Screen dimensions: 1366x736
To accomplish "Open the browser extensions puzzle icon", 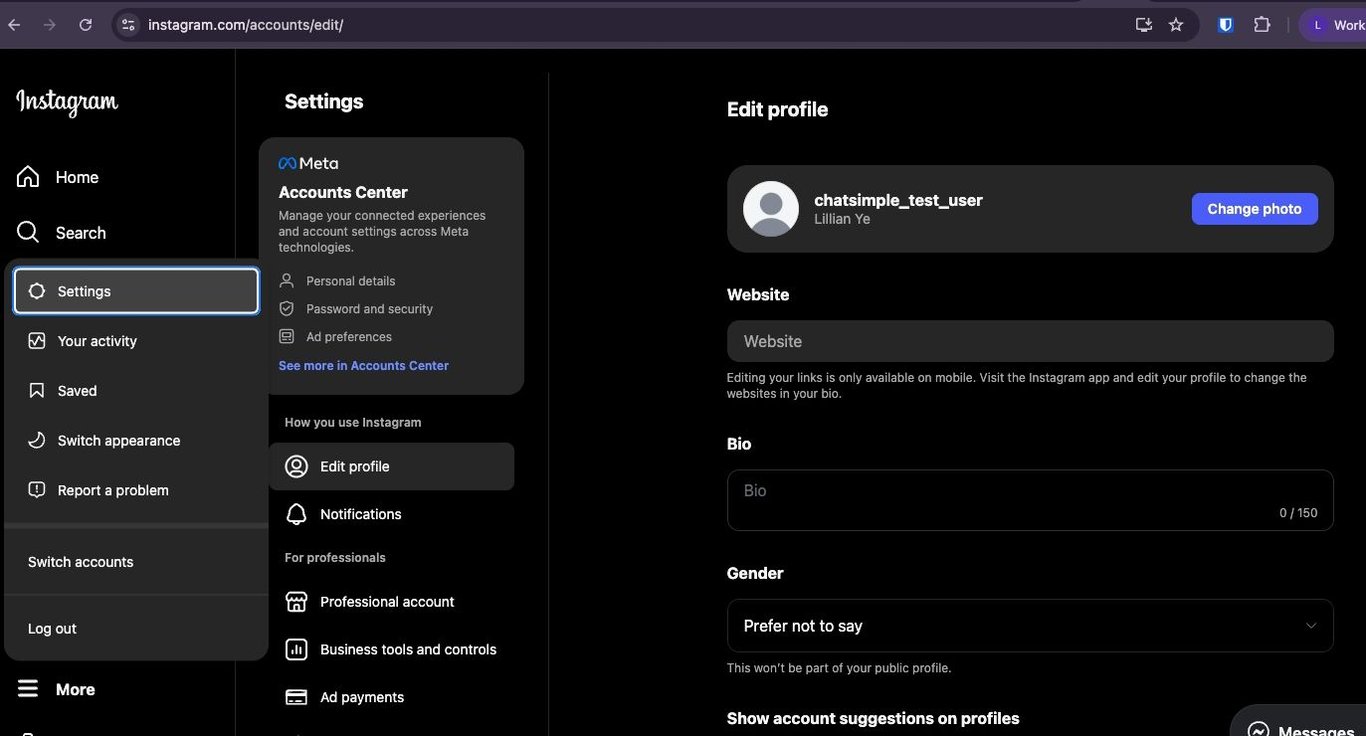I will click(x=1262, y=25).
